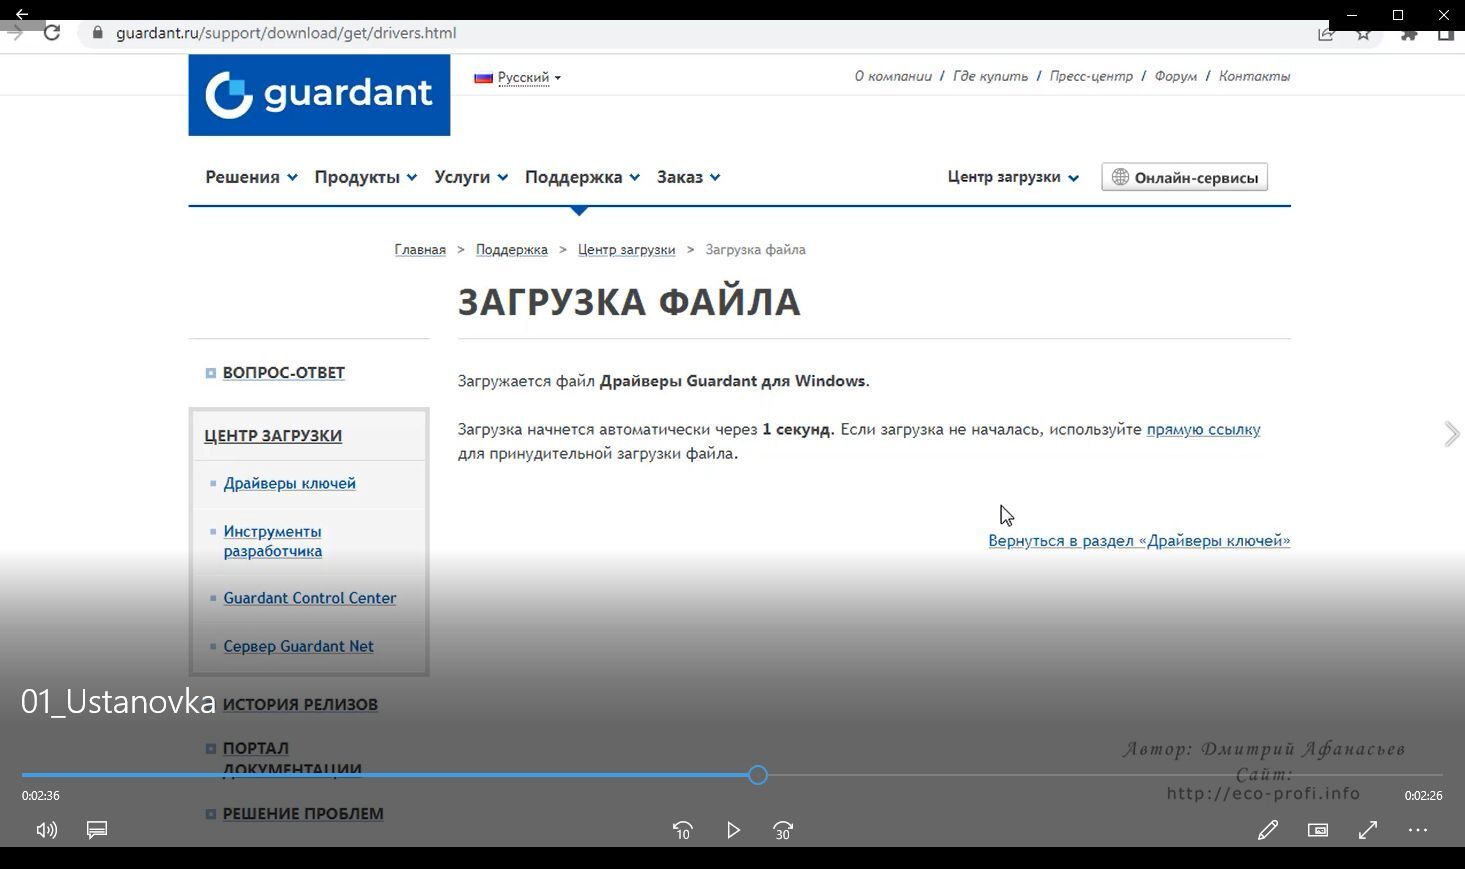This screenshot has height=869, width=1465.
Task: Open the Поддержка menu item
Action: 581,177
